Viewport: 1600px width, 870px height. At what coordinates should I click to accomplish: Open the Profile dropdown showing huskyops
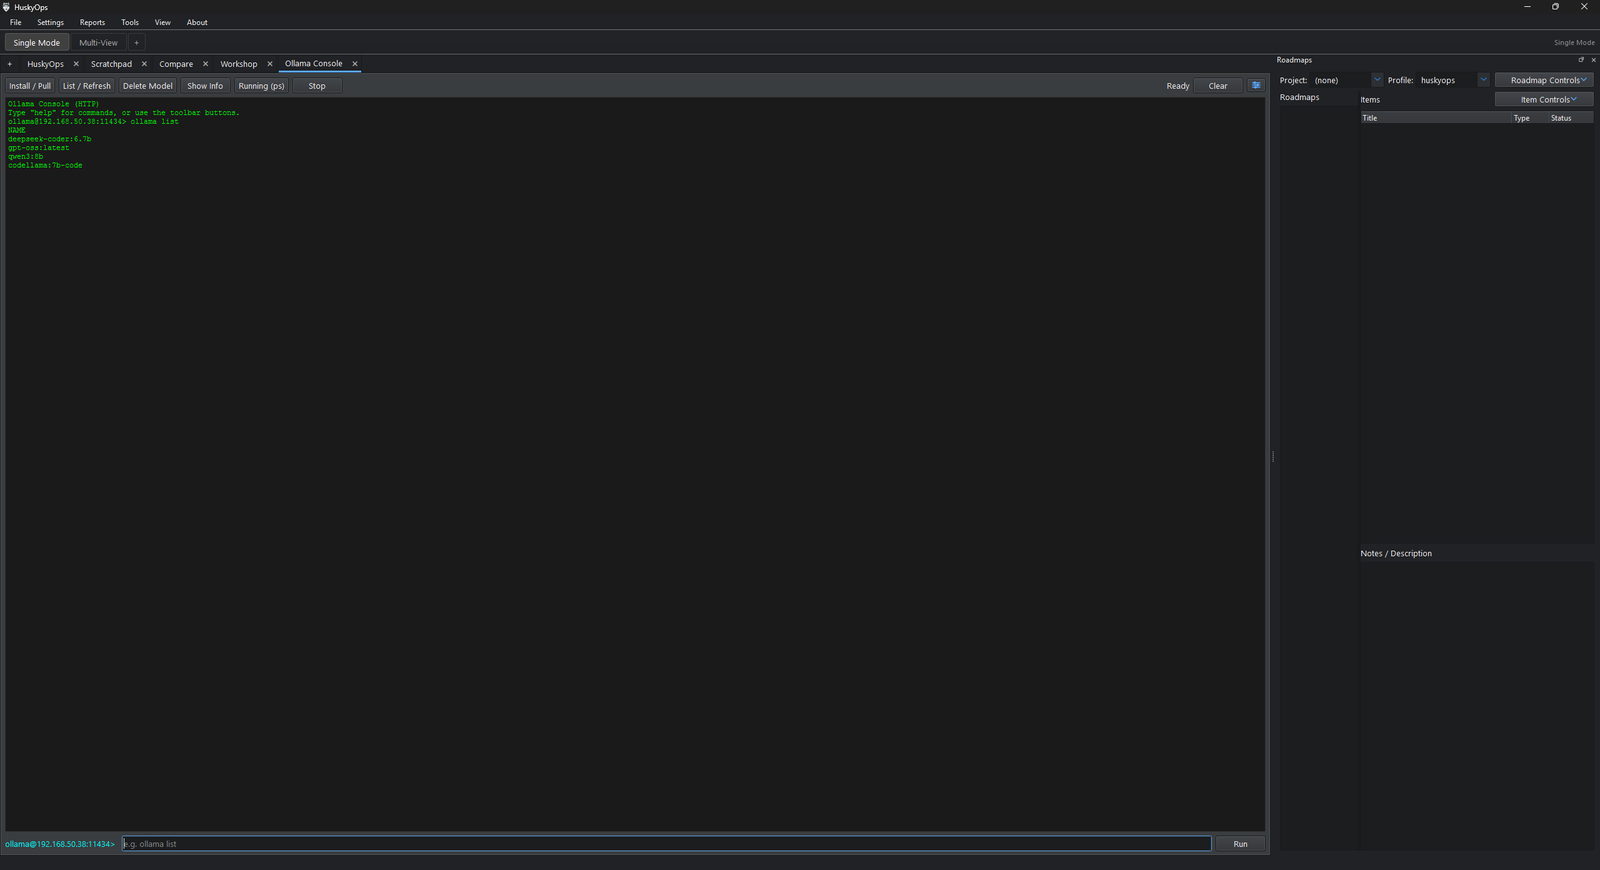pos(1483,80)
